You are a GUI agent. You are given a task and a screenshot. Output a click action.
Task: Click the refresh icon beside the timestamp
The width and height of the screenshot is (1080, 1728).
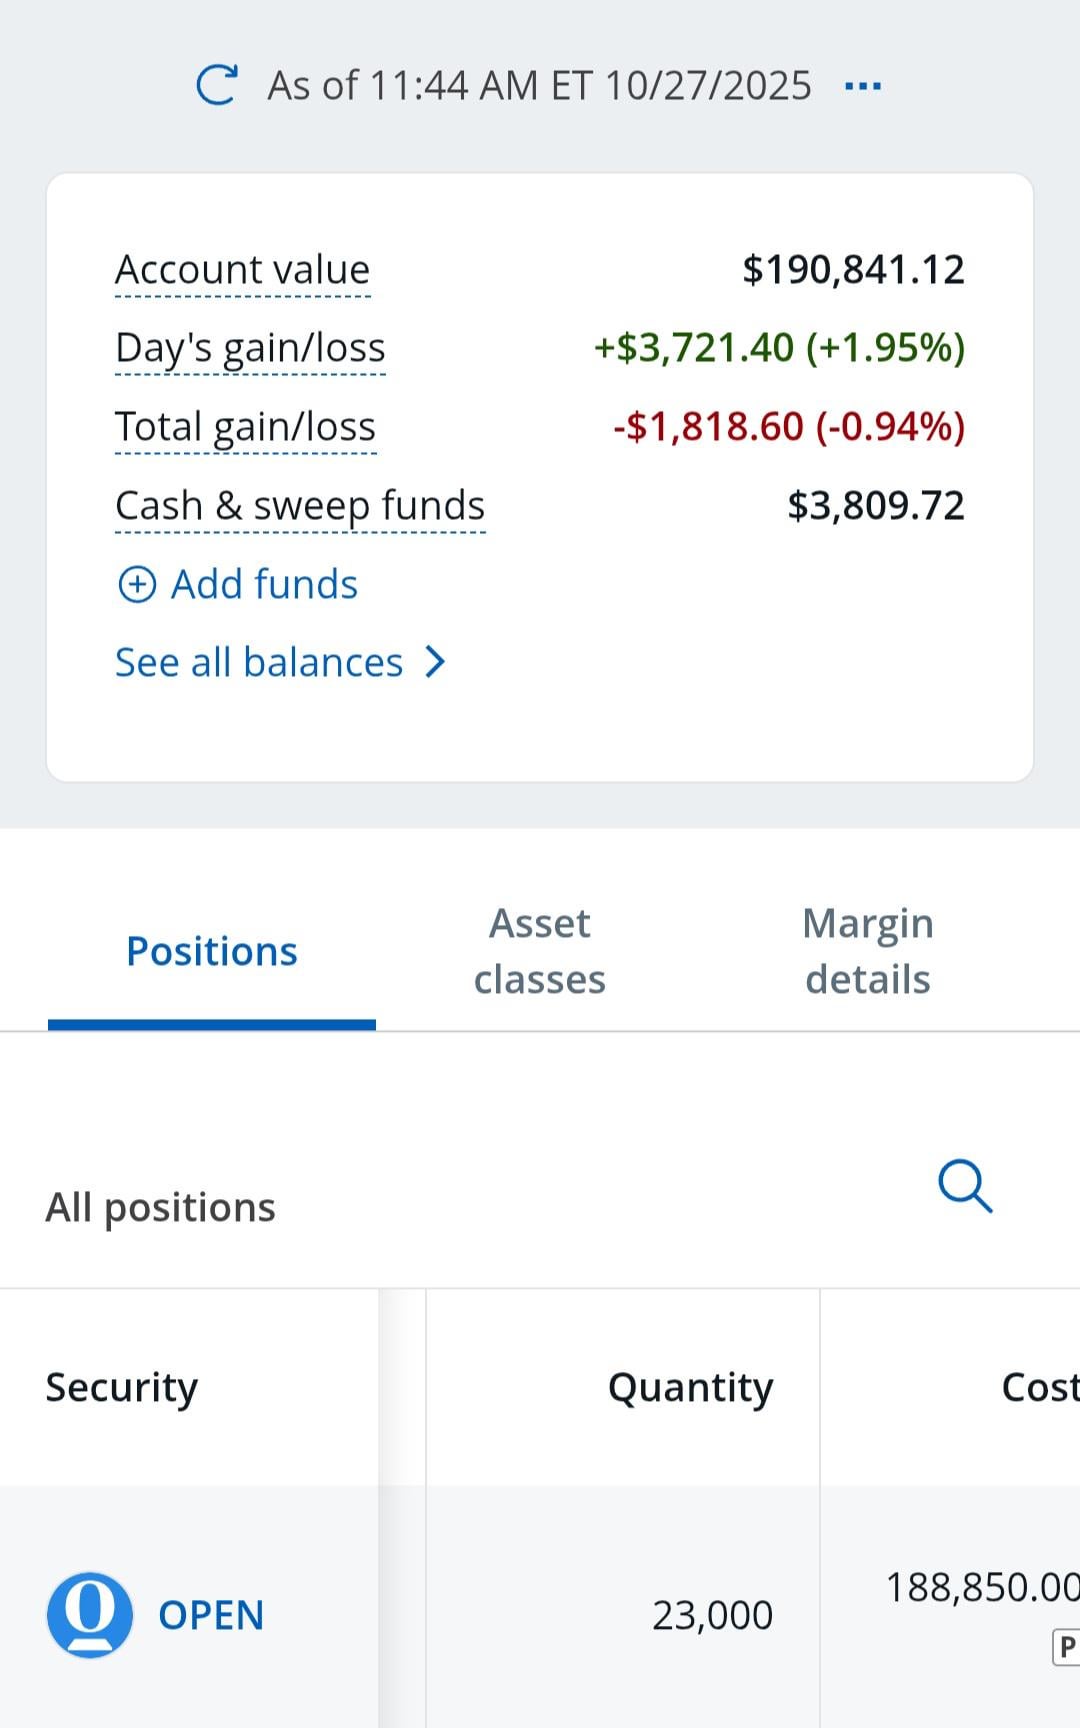pos(216,86)
